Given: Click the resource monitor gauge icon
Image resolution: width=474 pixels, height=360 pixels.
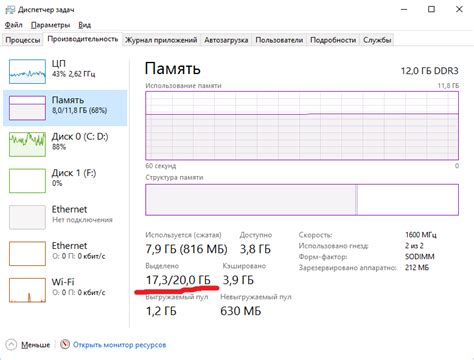Looking at the screenshot, I should (65, 344).
